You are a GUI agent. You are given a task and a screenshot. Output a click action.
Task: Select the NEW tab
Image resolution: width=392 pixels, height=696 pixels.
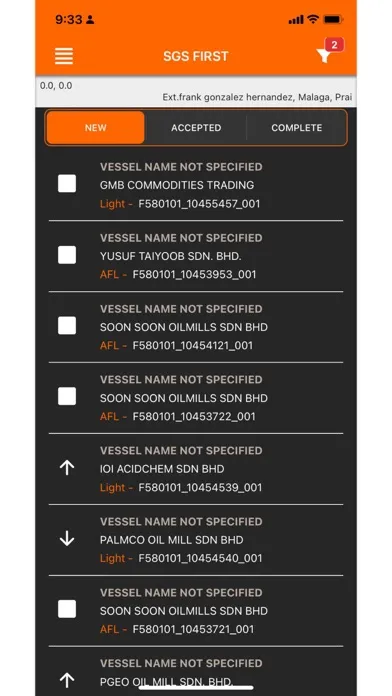tap(95, 128)
